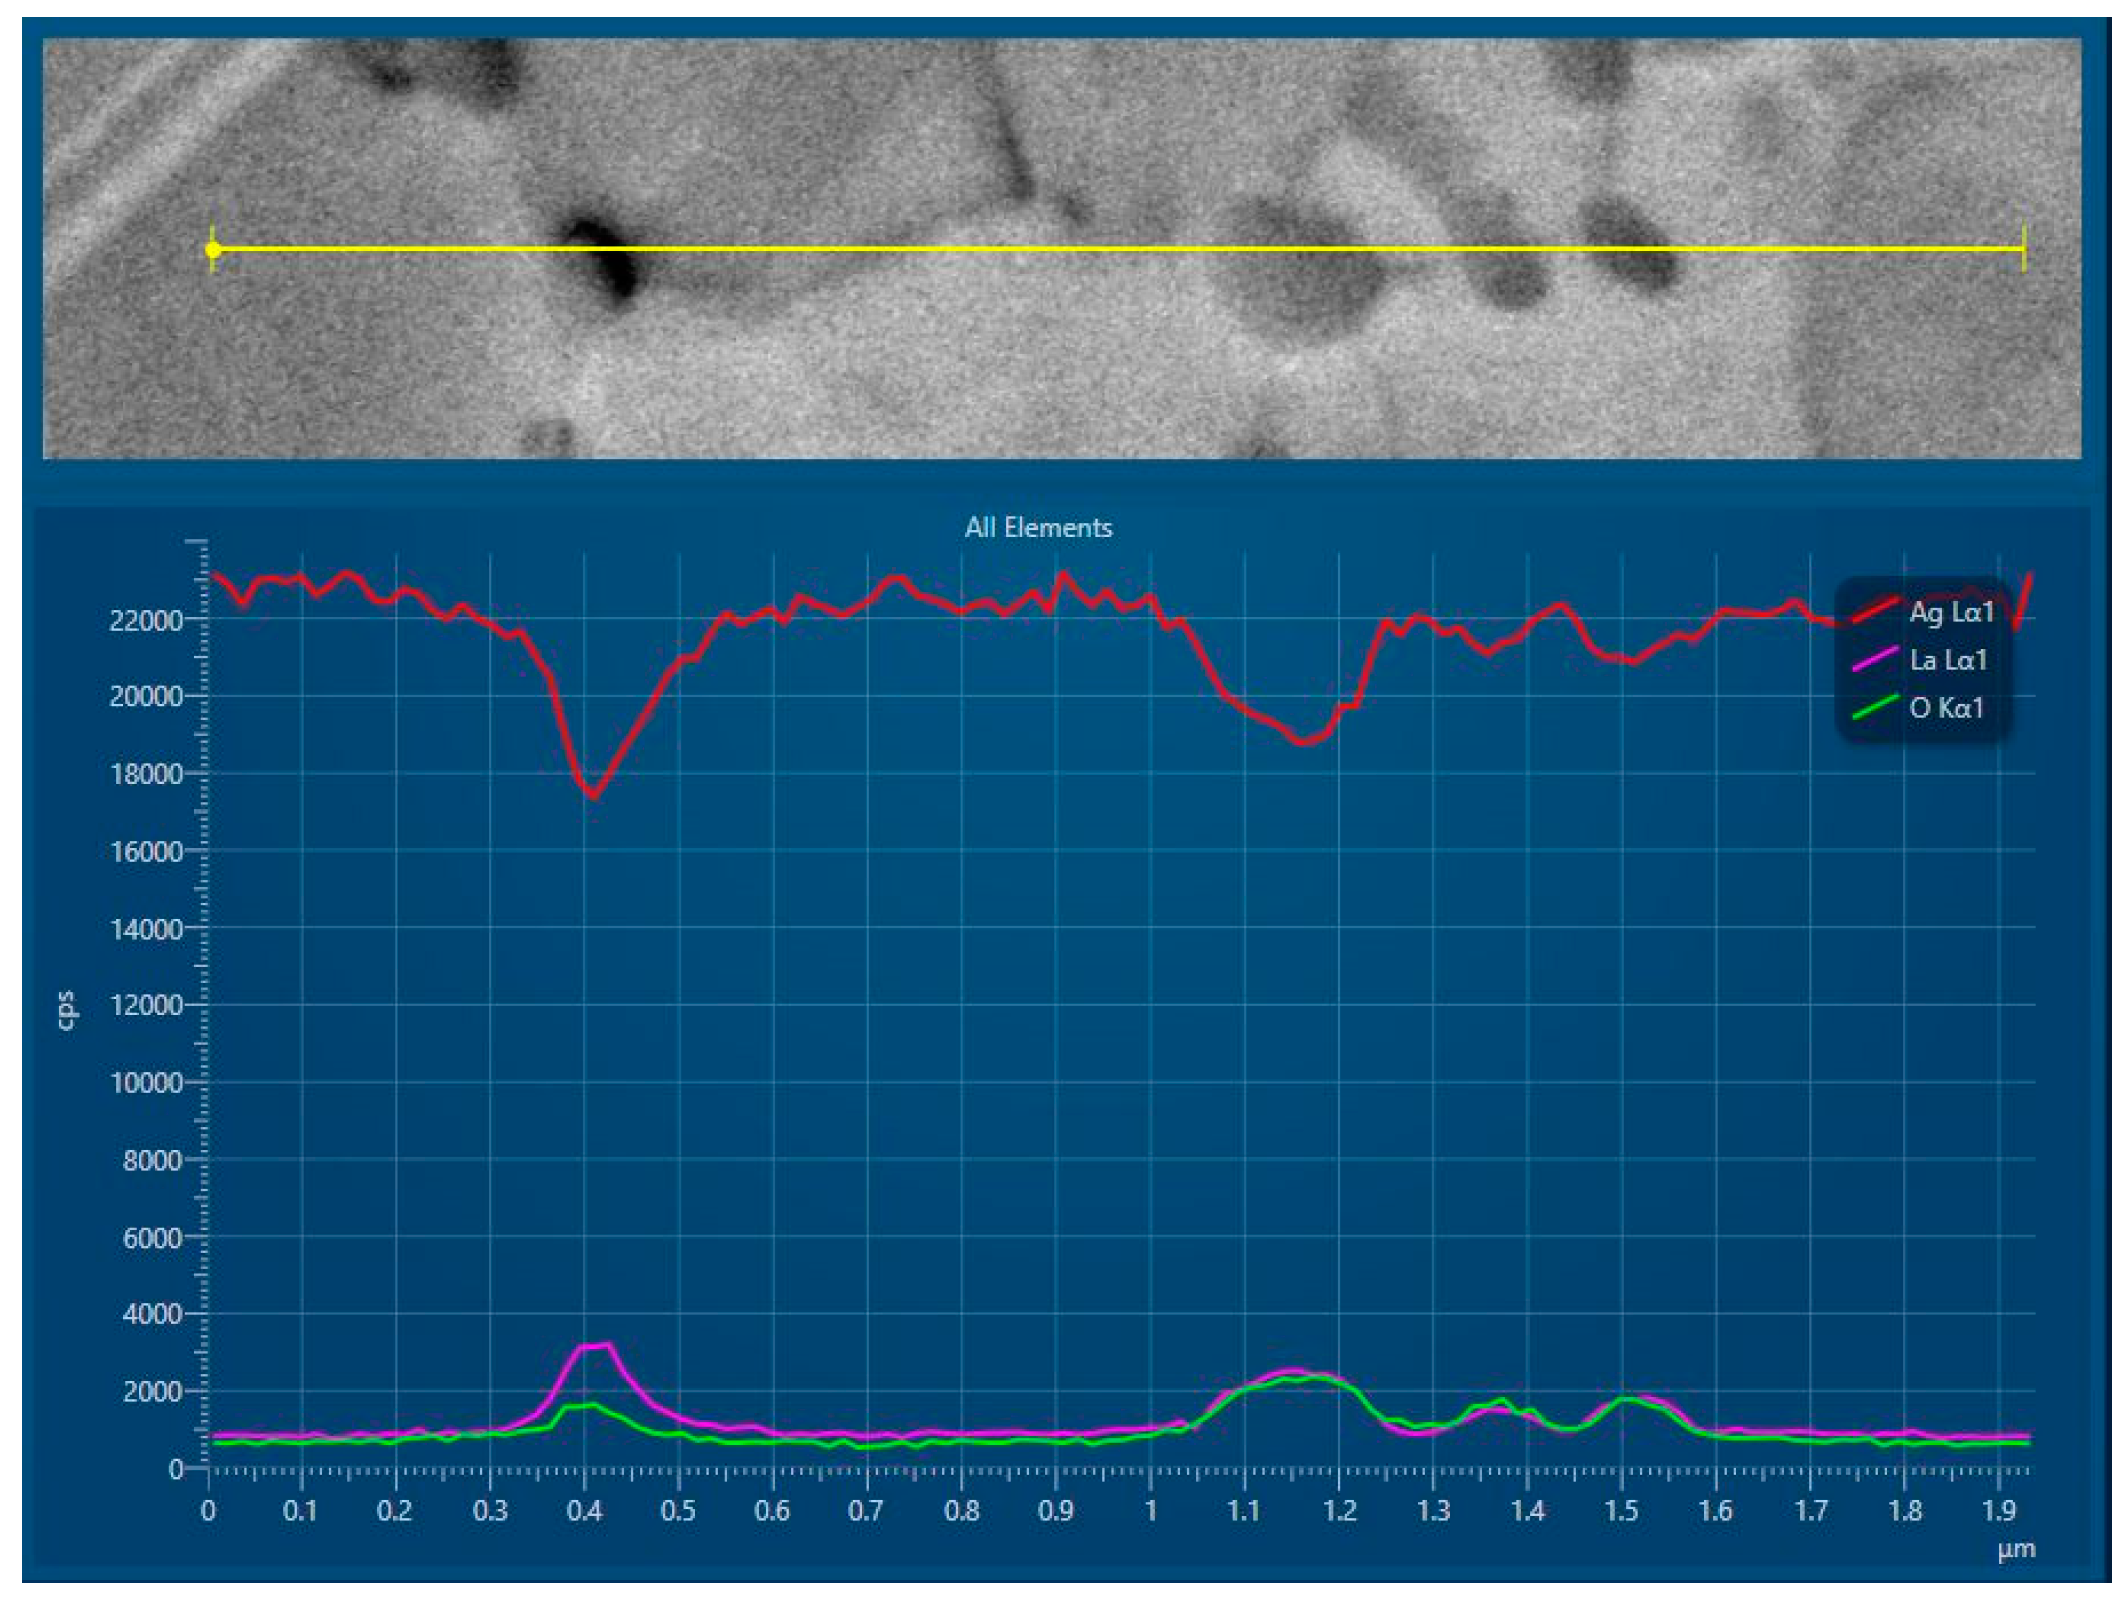Click the µm horizontal axis unit label

(x=2016, y=1550)
